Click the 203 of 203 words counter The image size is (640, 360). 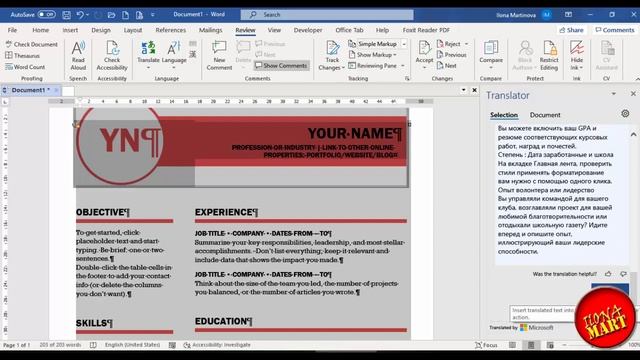pos(60,345)
